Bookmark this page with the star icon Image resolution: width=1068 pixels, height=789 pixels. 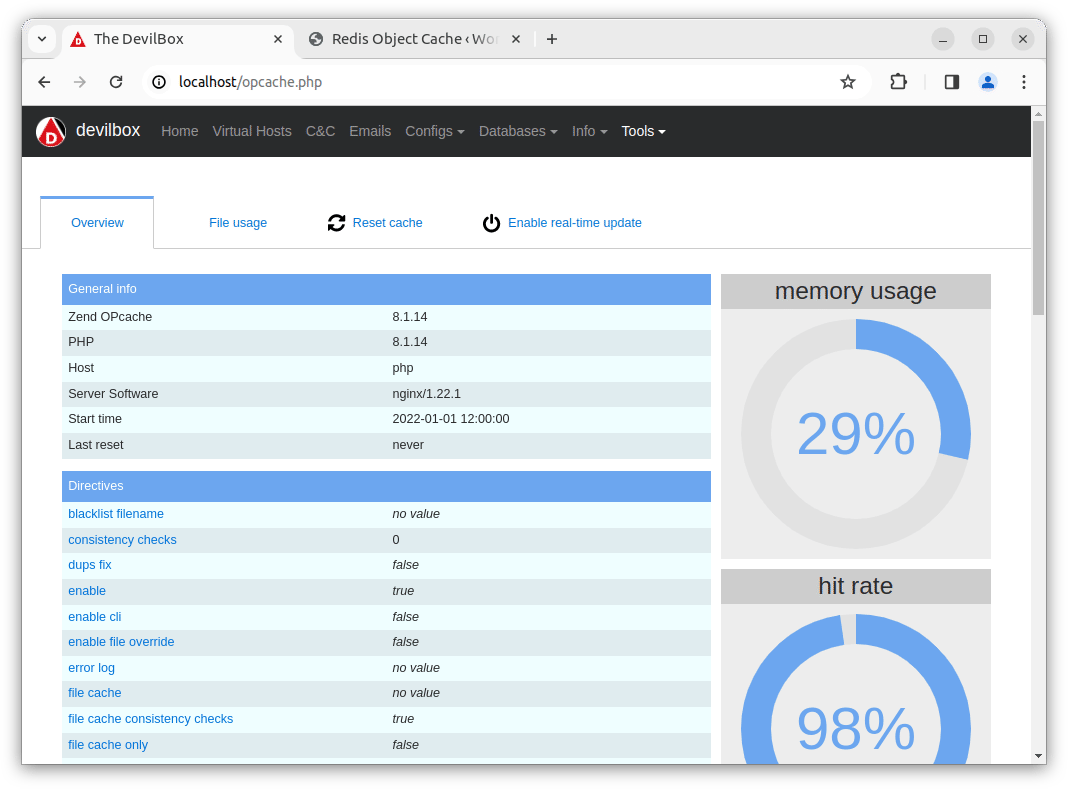click(x=848, y=82)
